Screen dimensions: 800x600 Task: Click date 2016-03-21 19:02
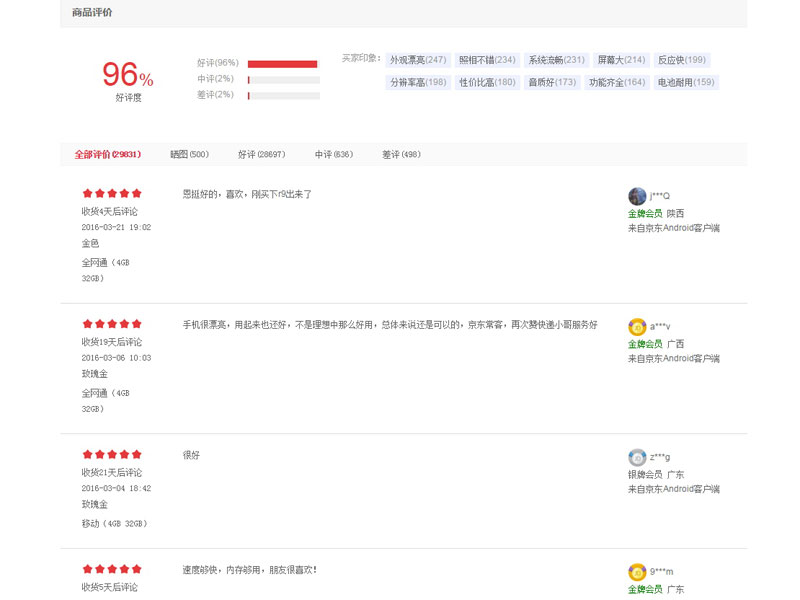click(x=116, y=228)
